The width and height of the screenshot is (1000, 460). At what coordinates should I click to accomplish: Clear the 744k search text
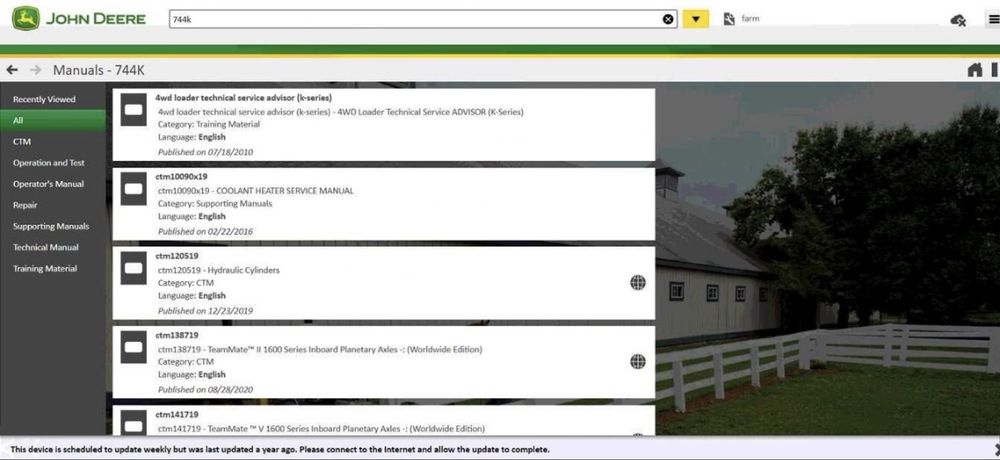point(668,19)
